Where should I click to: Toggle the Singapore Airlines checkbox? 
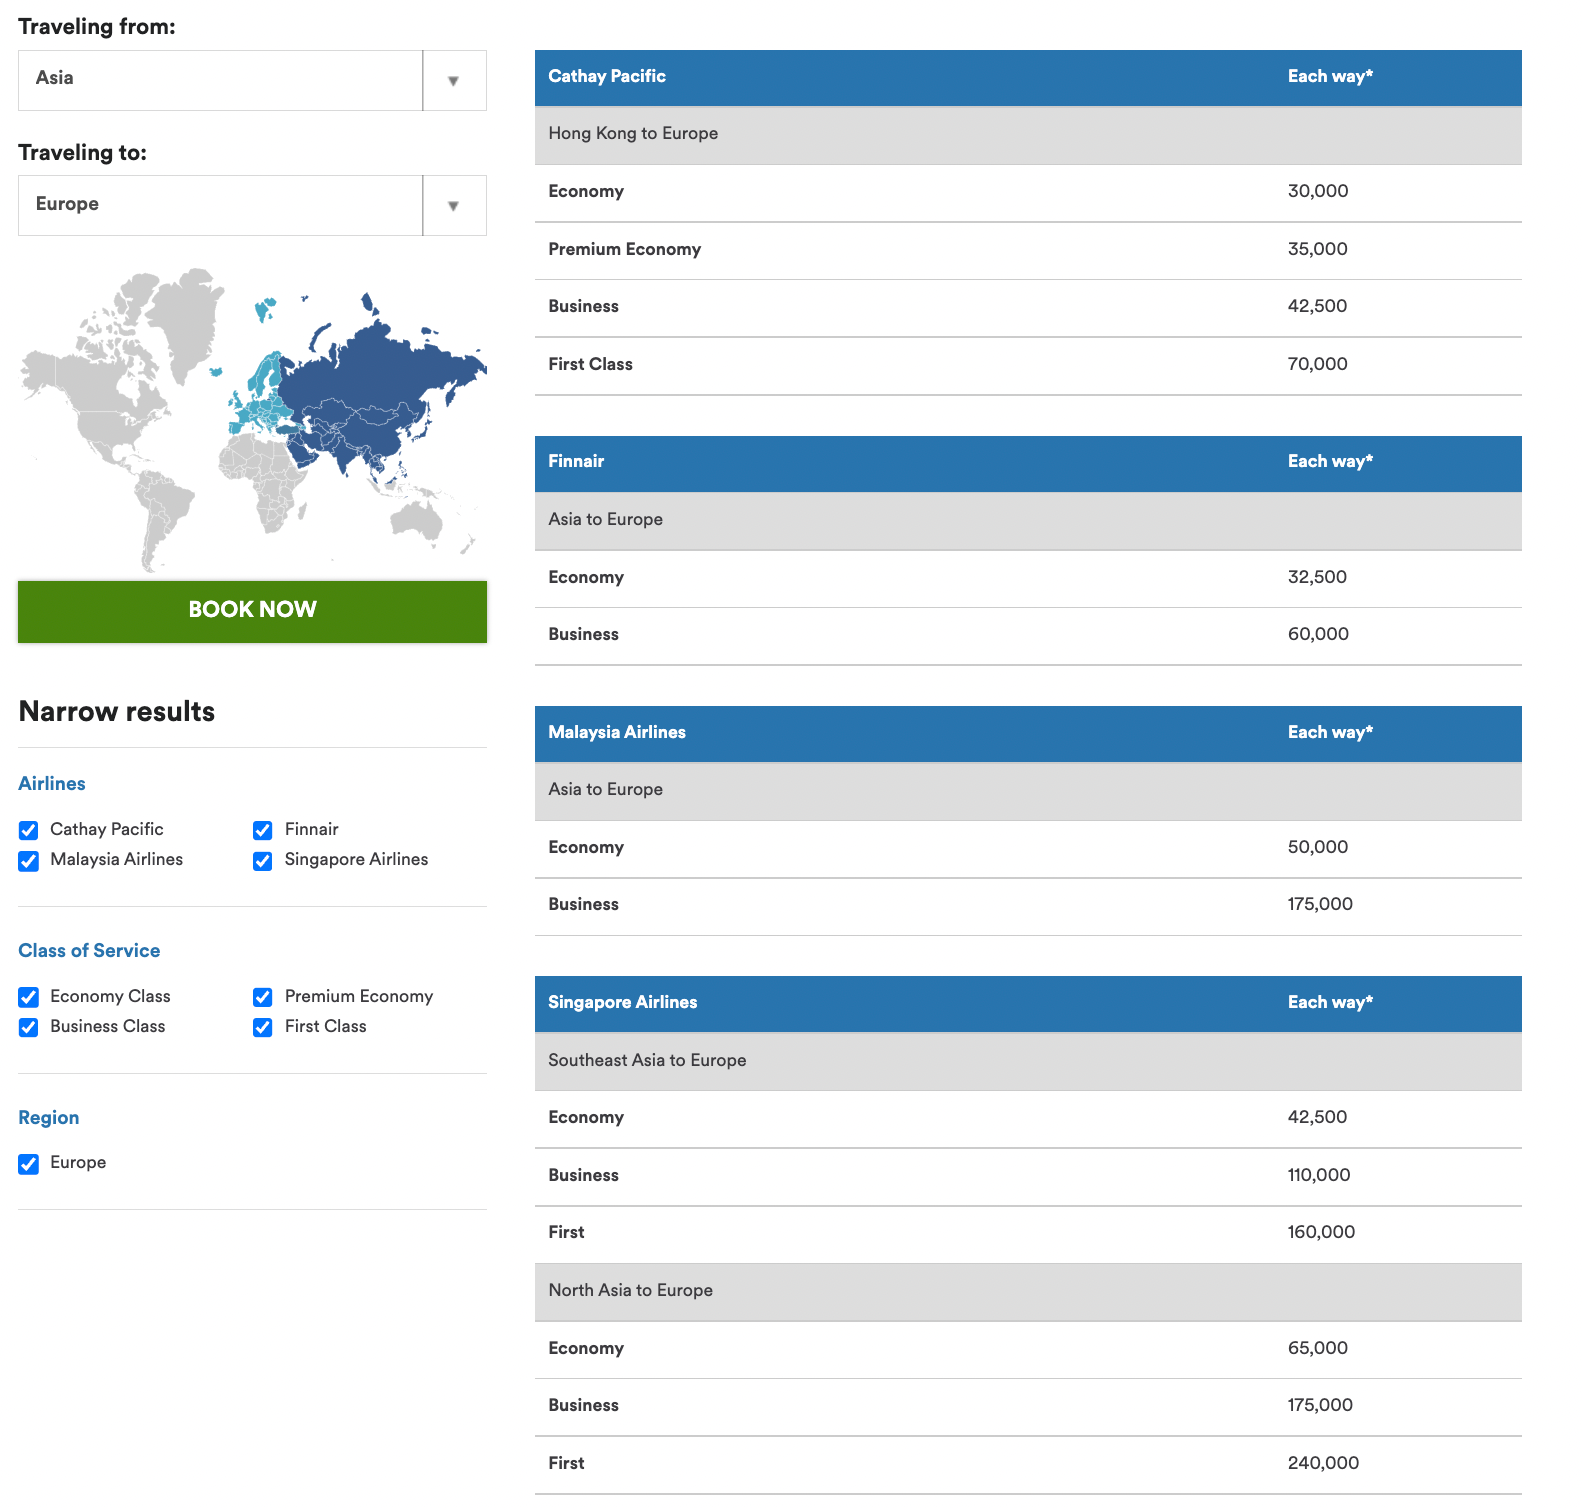point(263,861)
